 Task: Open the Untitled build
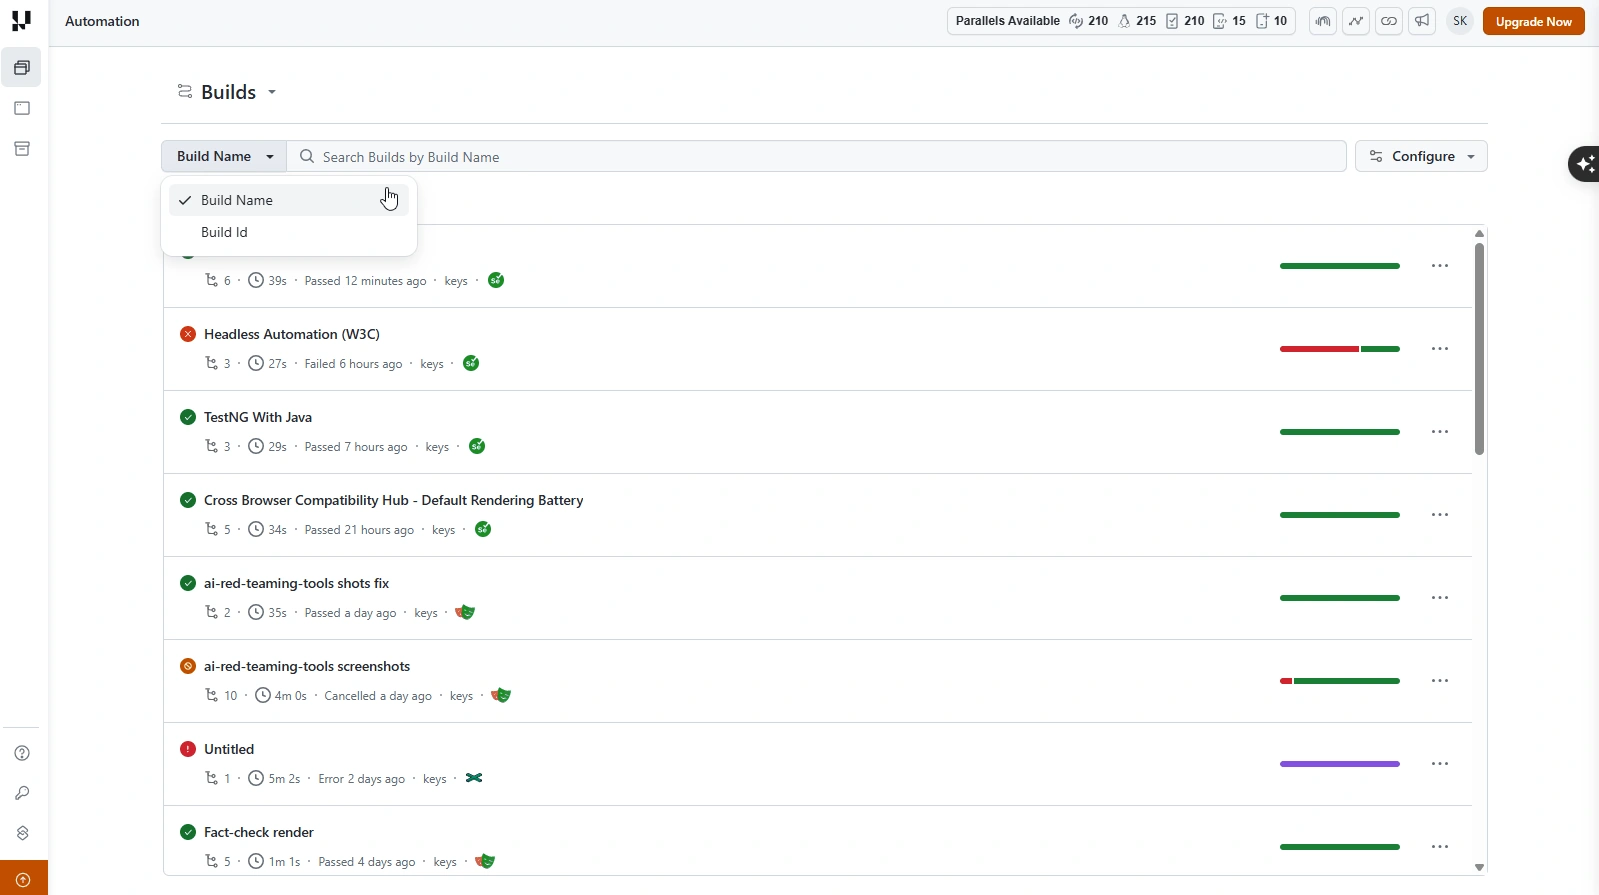coord(229,749)
